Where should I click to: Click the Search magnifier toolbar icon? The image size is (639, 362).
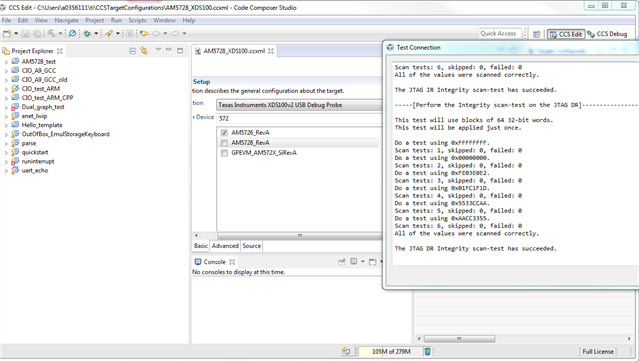[x=72, y=33]
